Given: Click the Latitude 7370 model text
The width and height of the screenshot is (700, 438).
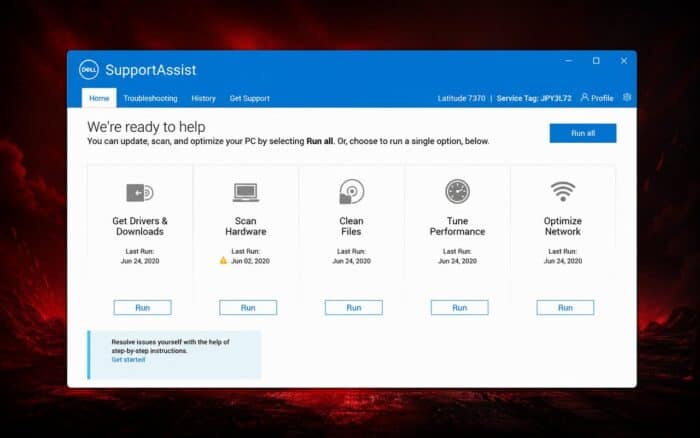Looking at the screenshot, I should pos(461,98).
